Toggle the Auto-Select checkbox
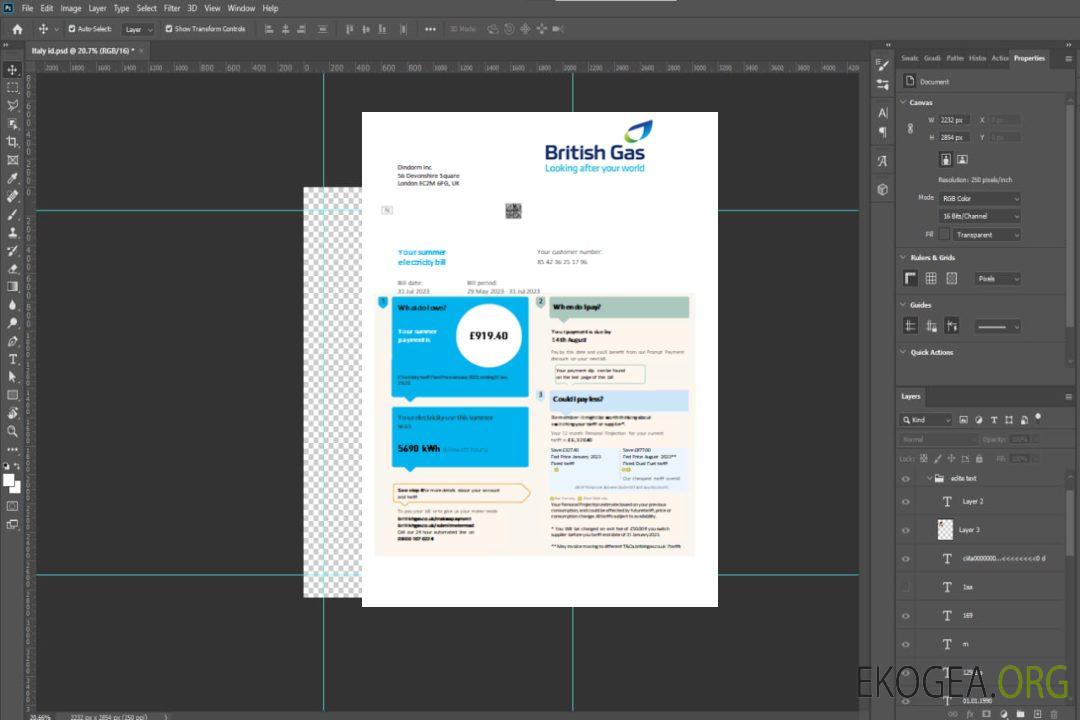Screen dimensions: 1080x720 [72, 29]
